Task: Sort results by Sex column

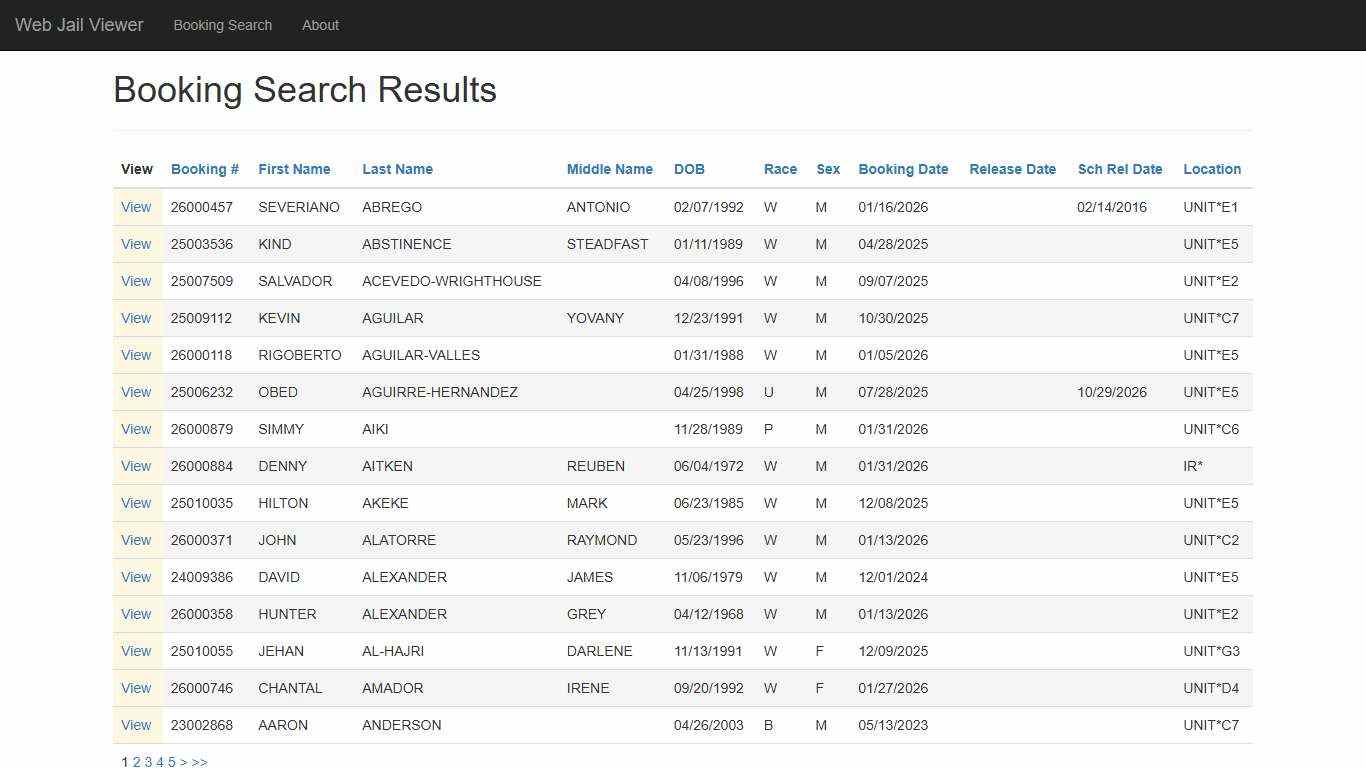Action: click(x=828, y=169)
